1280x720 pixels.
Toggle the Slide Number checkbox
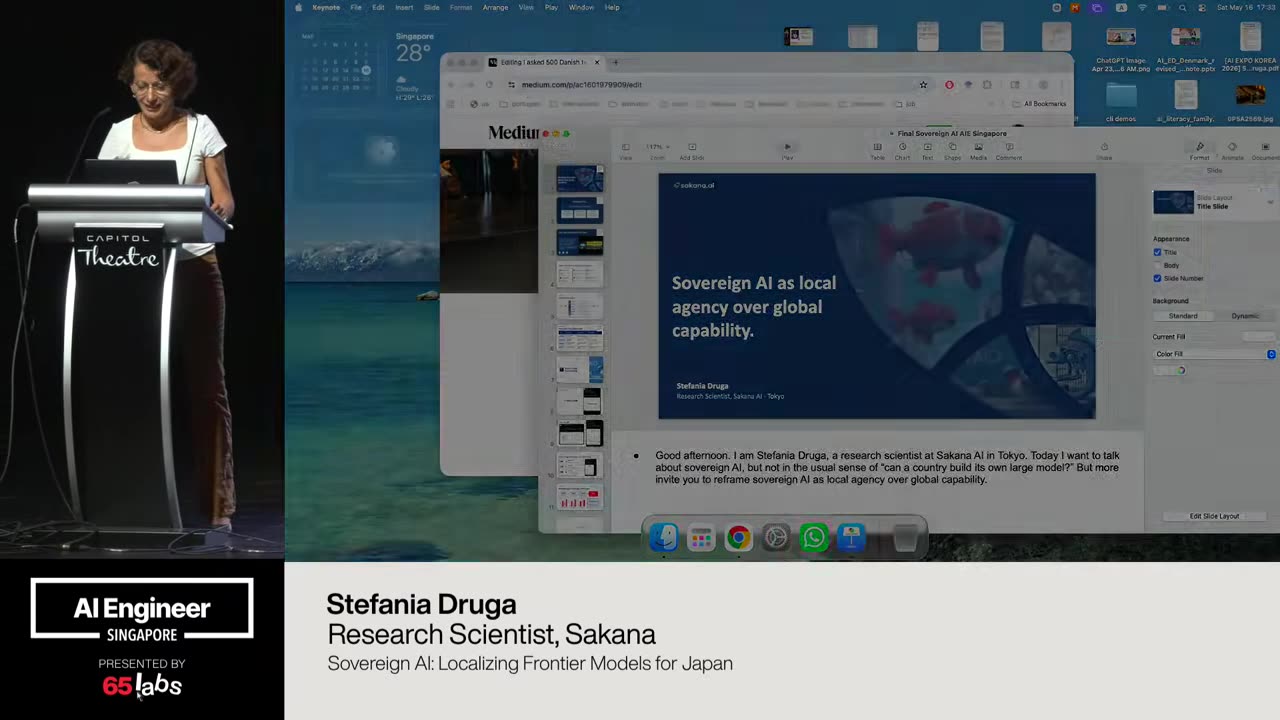pyautogui.click(x=1158, y=278)
